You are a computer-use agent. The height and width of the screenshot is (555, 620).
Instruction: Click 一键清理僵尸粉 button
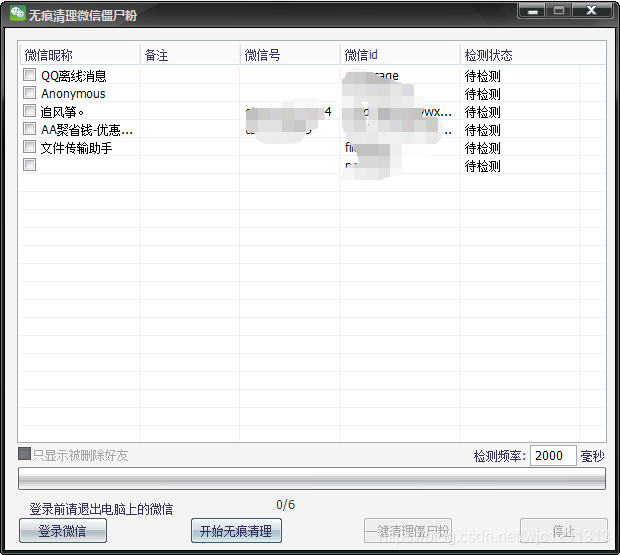(x=408, y=530)
